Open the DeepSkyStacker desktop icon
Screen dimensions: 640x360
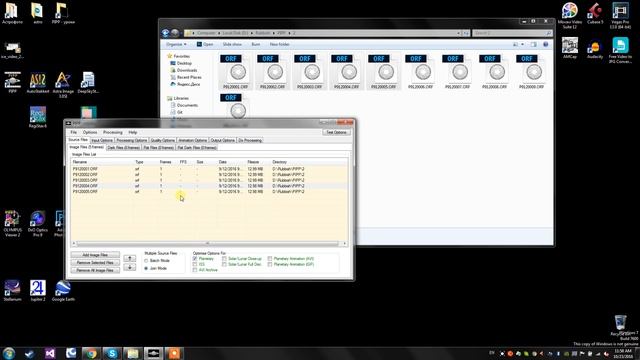(x=87, y=81)
